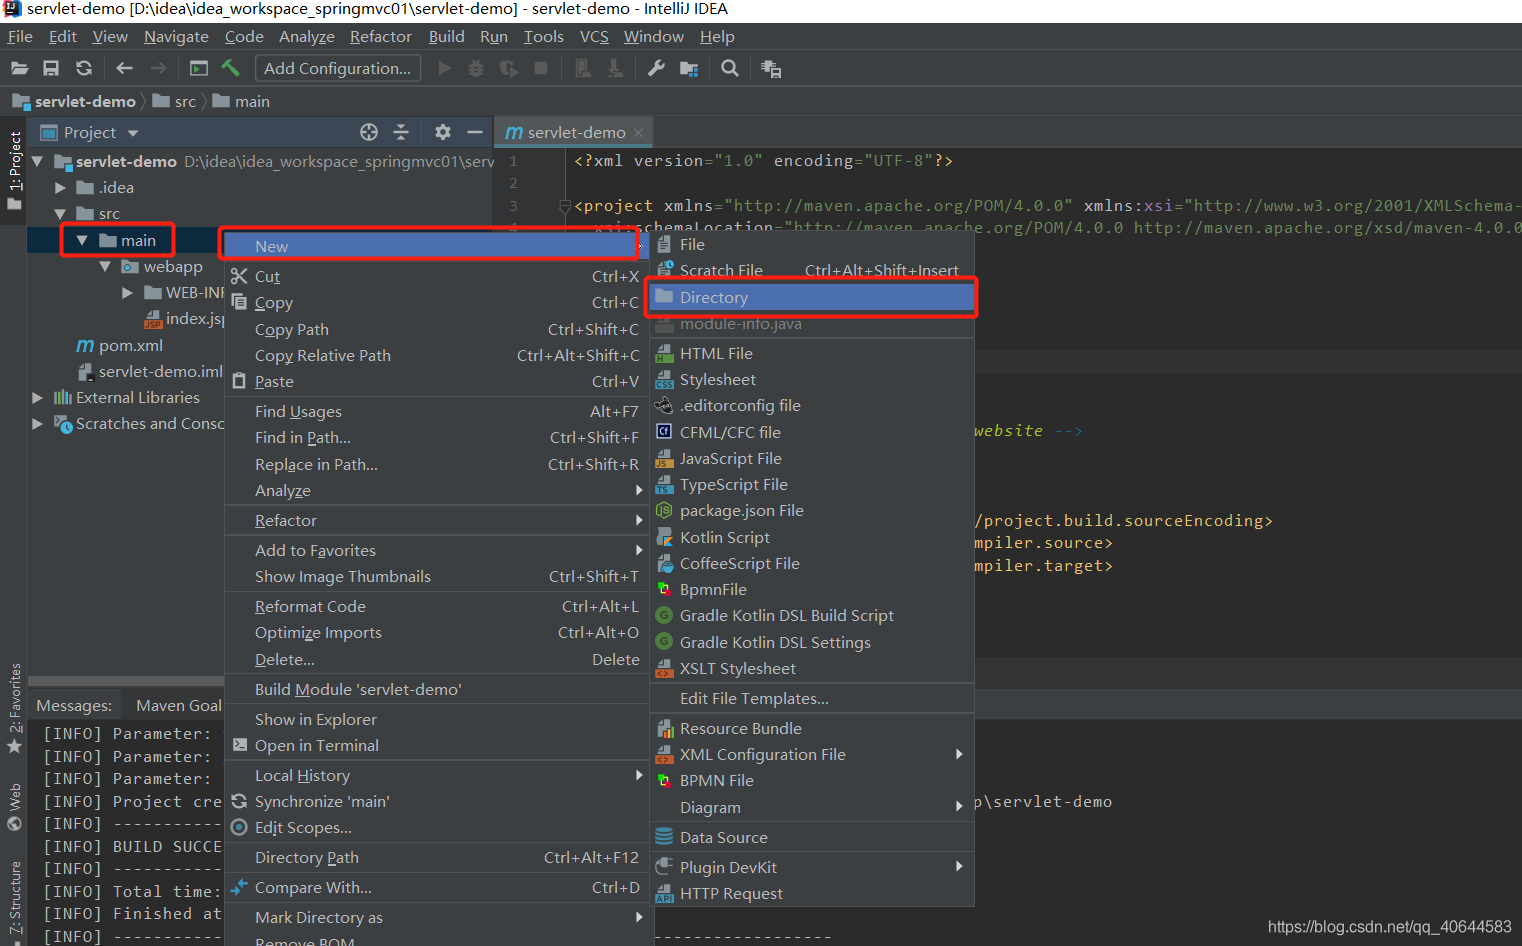
Task: Open Project Structure toolbar icon
Action: click(x=689, y=68)
